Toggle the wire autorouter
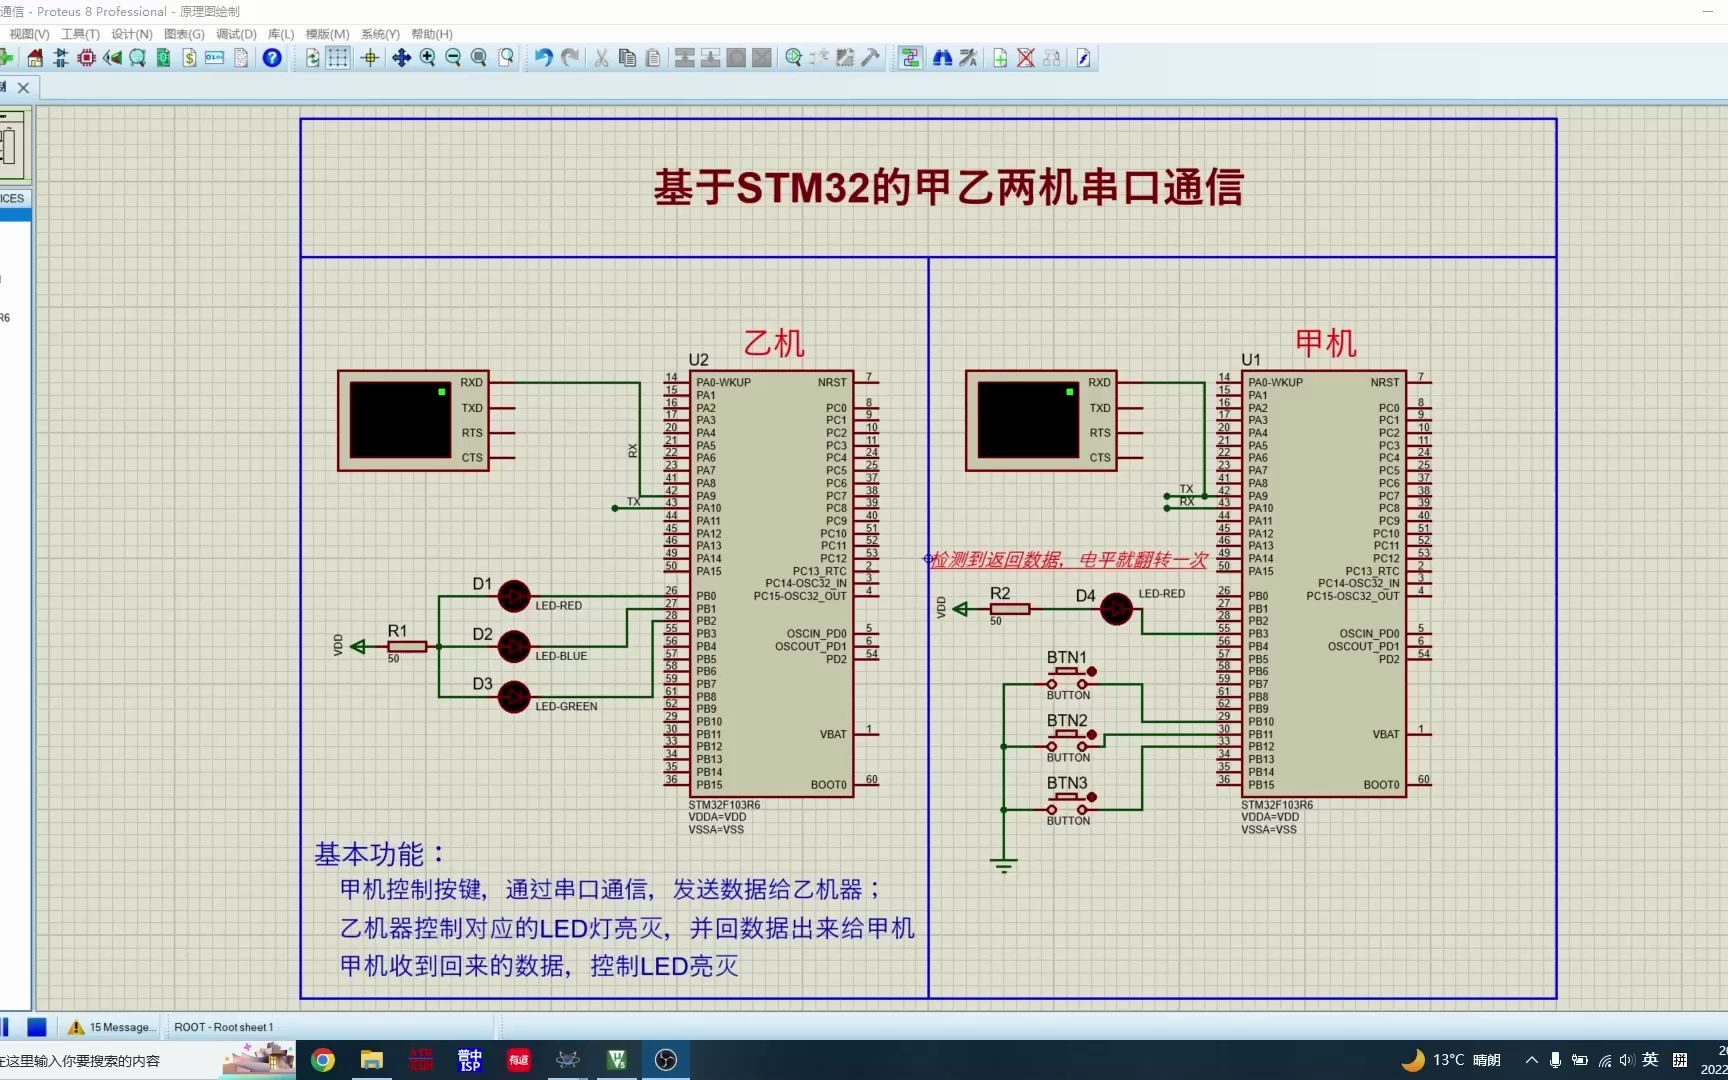This screenshot has width=1728, height=1080. click(910, 57)
